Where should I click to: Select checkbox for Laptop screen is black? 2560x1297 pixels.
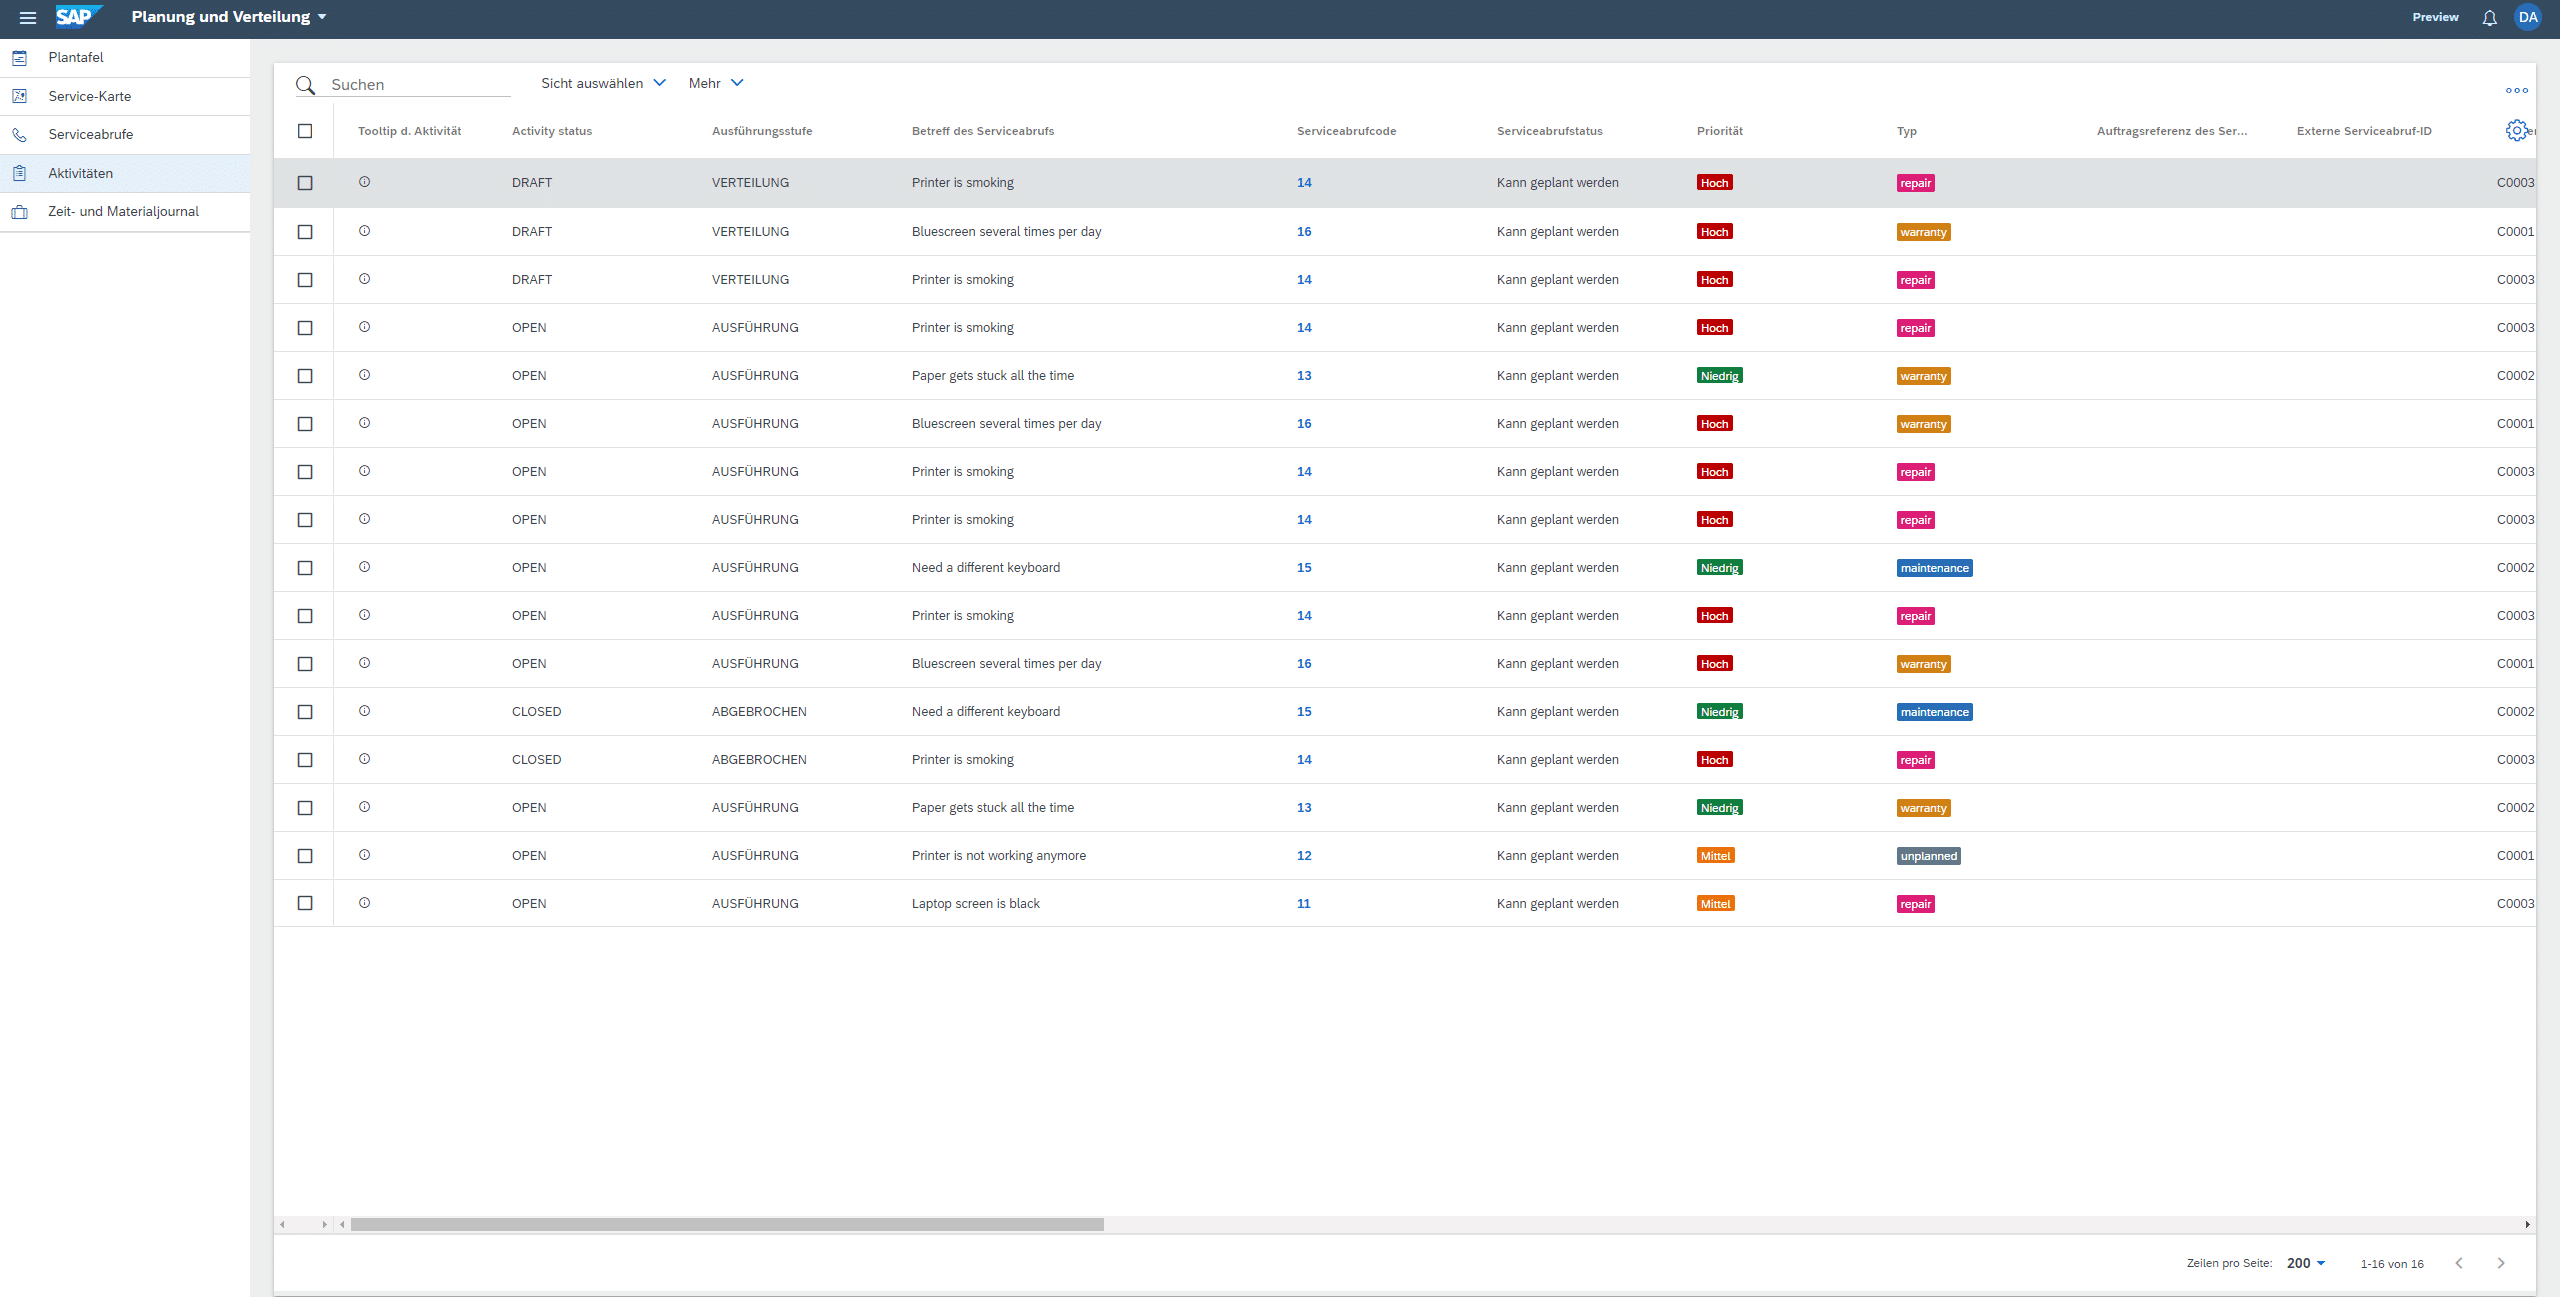tap(305, 903)
